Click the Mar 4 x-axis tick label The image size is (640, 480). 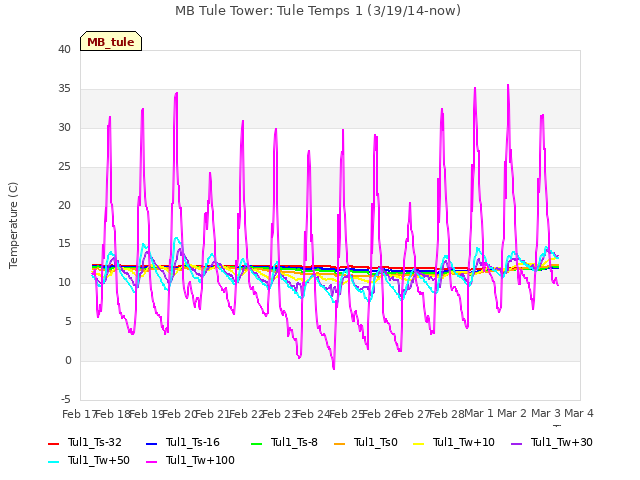579,413
